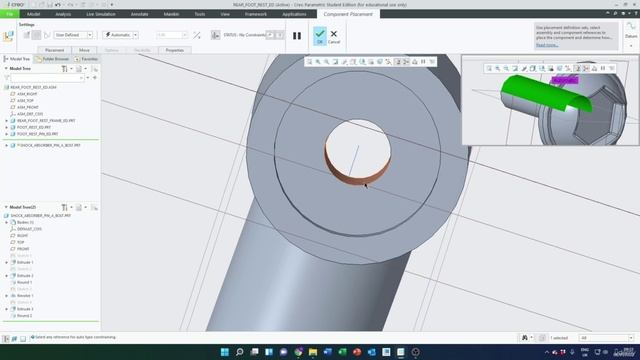
Task: Switch to the Model ribbon tab
Action: click(33, 14)
